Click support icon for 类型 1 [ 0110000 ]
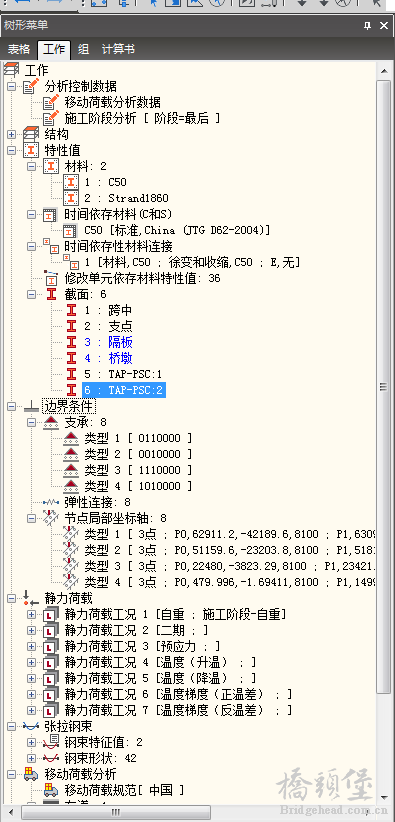The image size is (395, 822). coord(71,438)
